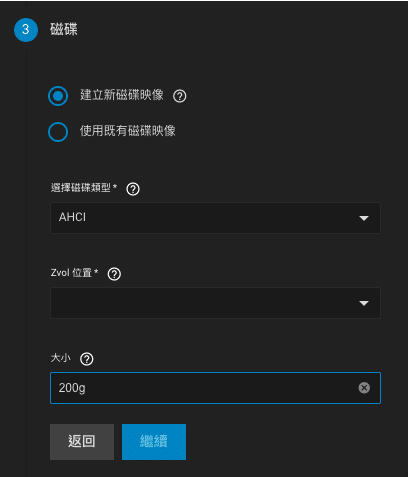Screen dimensions: 408x477
Task: Expand the Zvol 位置 dropdown
Action: point(215,303)
